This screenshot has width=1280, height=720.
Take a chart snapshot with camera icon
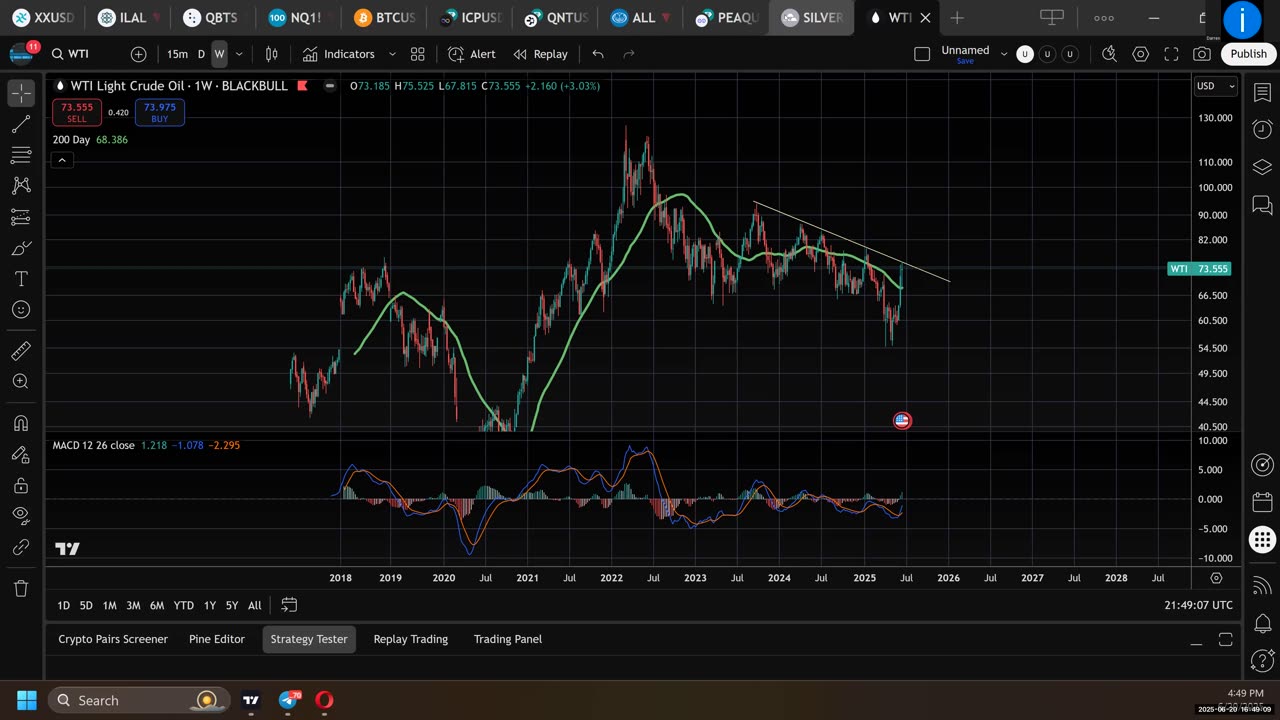pyautogui.click(x=1202, y=54)
